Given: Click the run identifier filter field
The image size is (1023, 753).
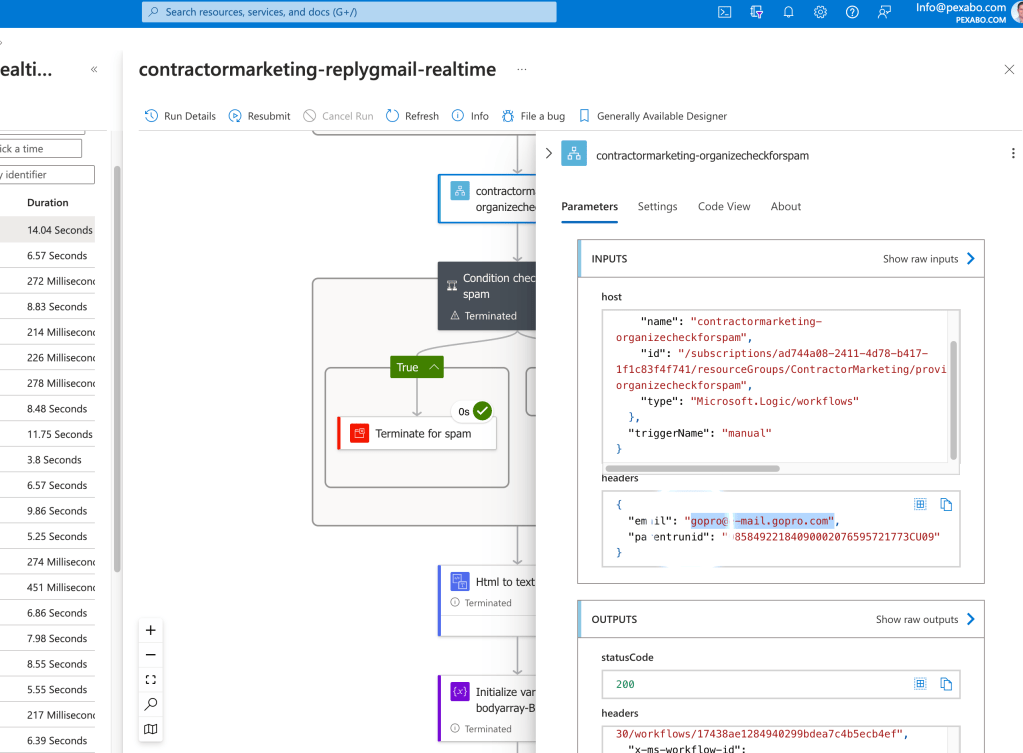Looking at the screenshot, I should [47, 174].
